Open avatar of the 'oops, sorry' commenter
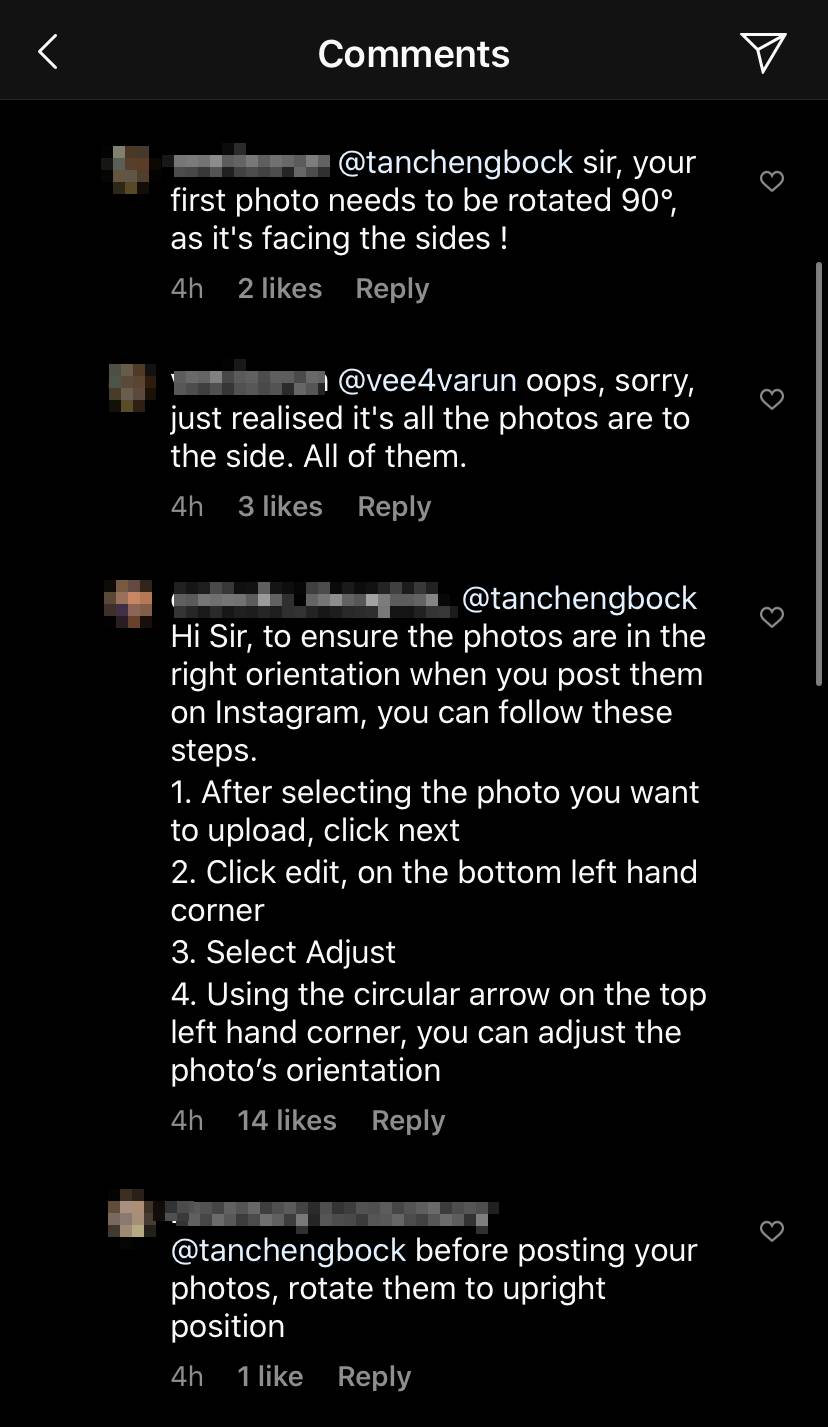This screenshot has height=1427, width=828. coord(130,387)
